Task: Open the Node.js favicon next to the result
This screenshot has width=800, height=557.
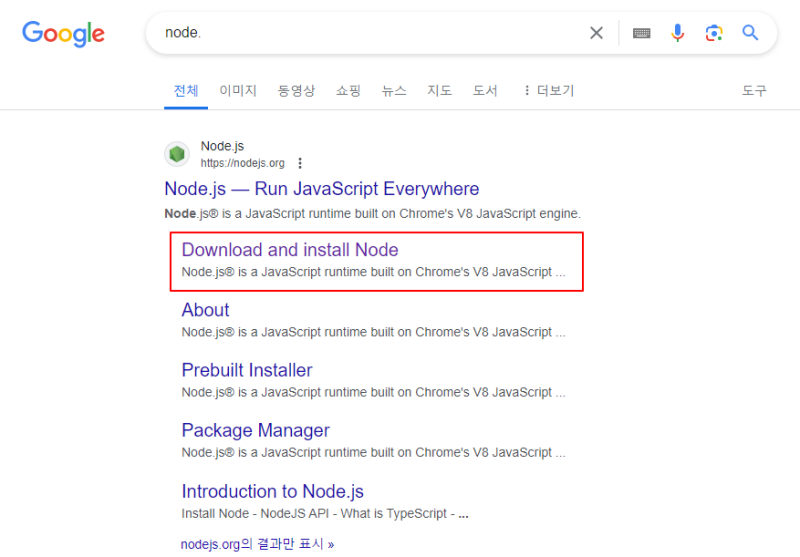Action: tap(177, 154)
